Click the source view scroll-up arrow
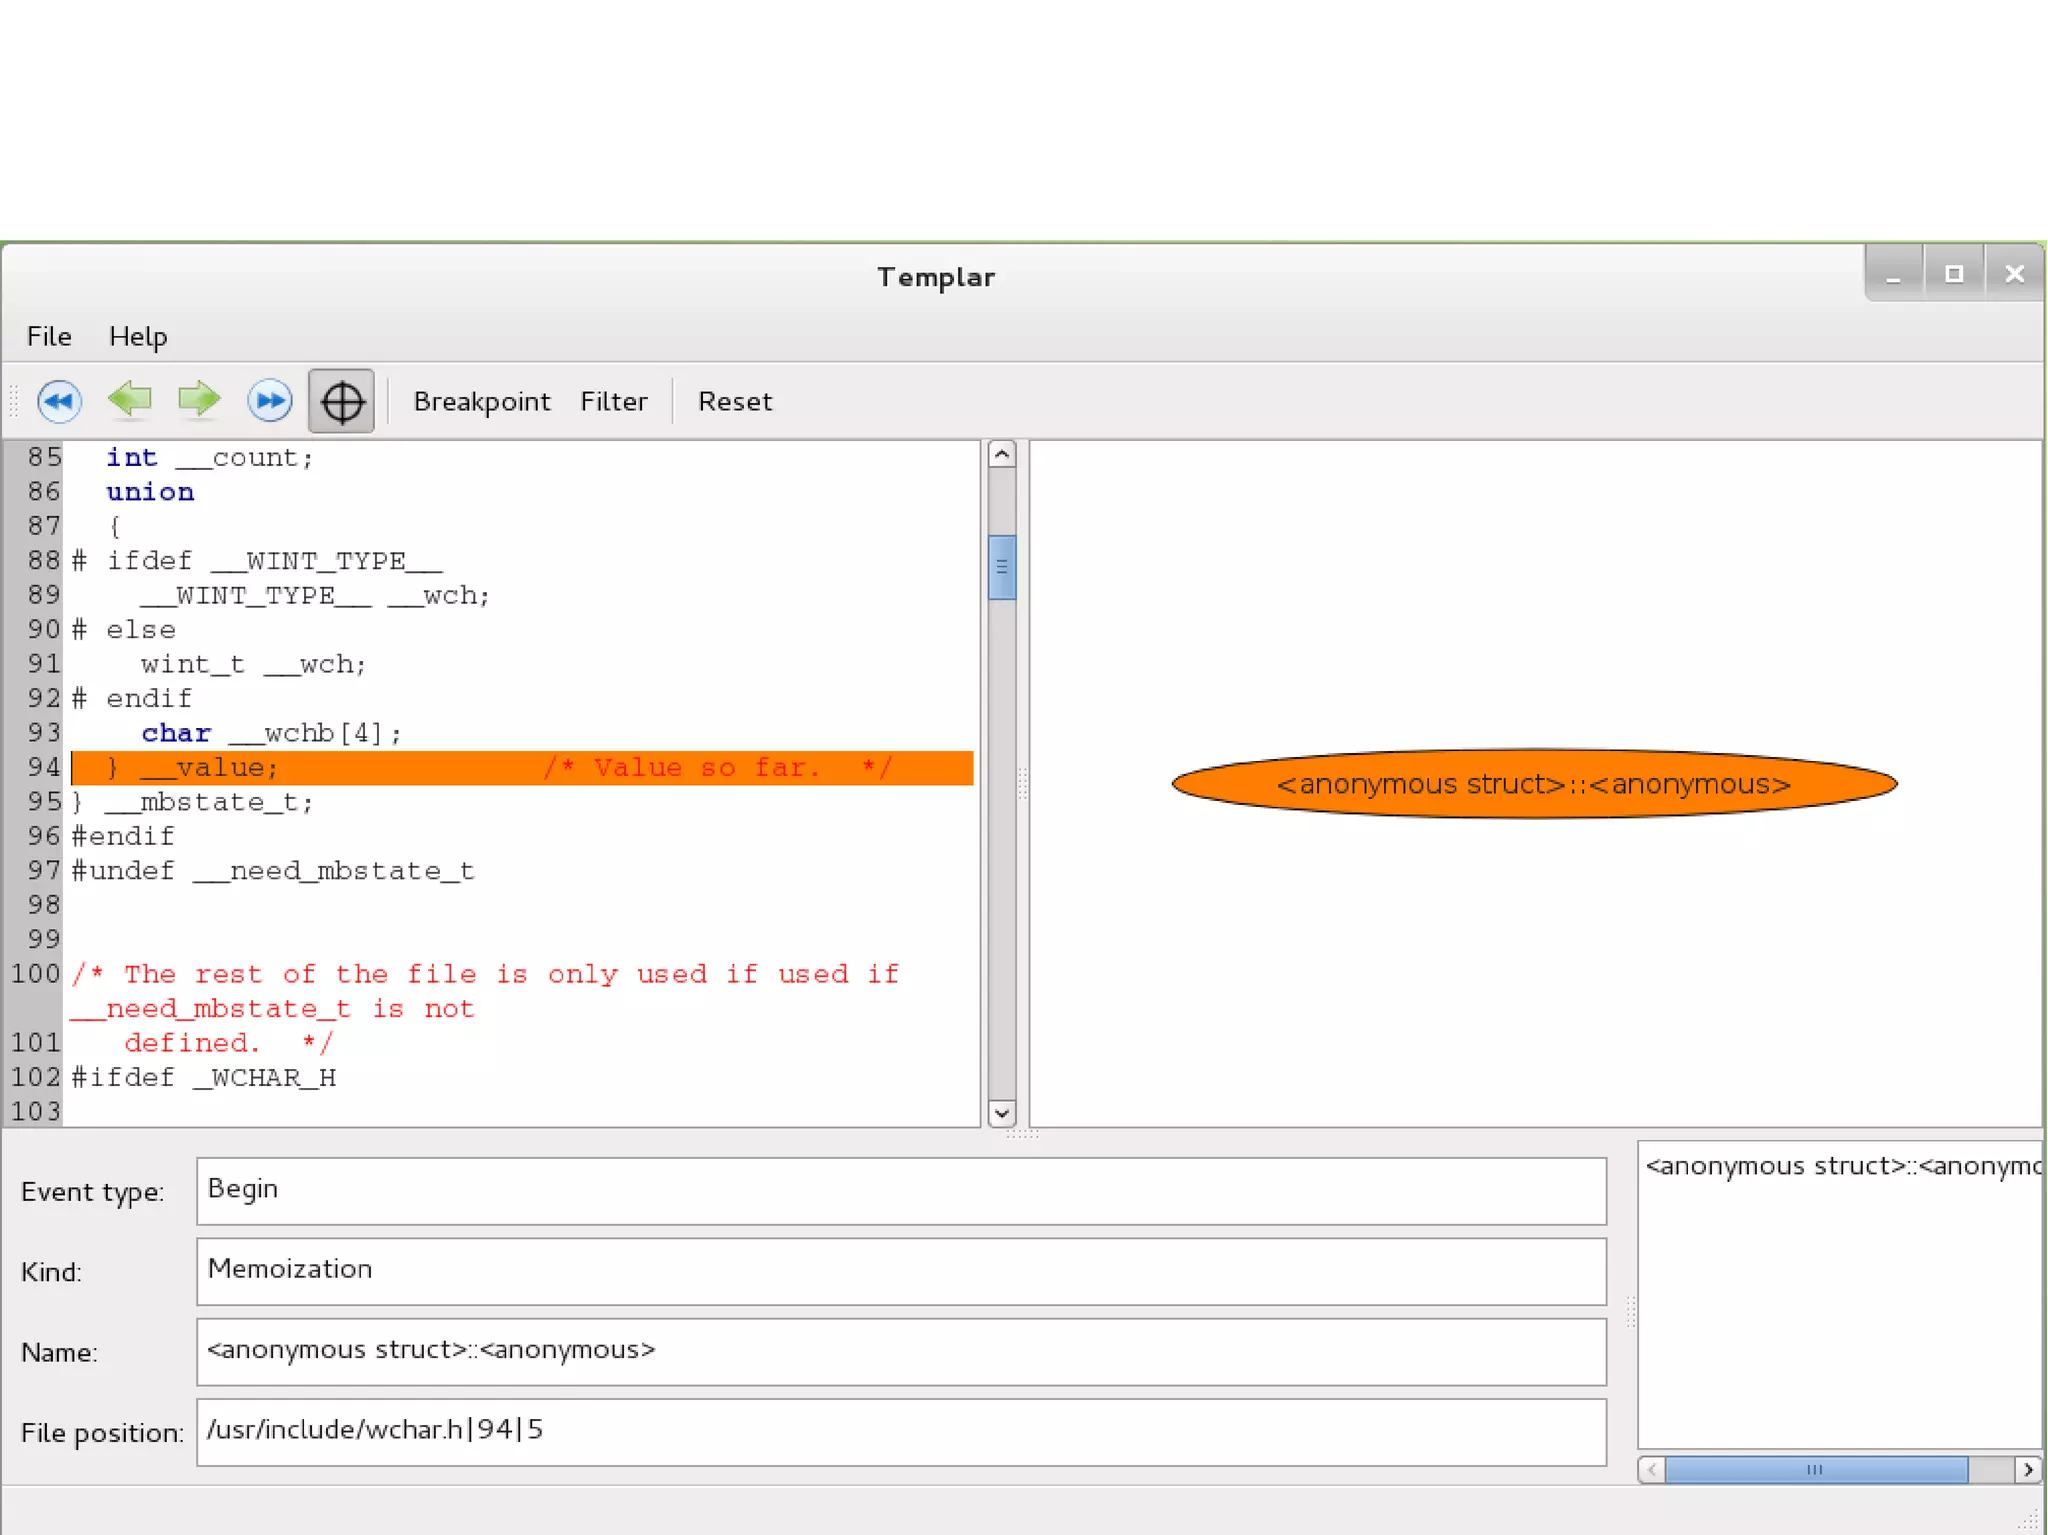Viewport: 2048px width, 1535px height. tap(1001, 455)
